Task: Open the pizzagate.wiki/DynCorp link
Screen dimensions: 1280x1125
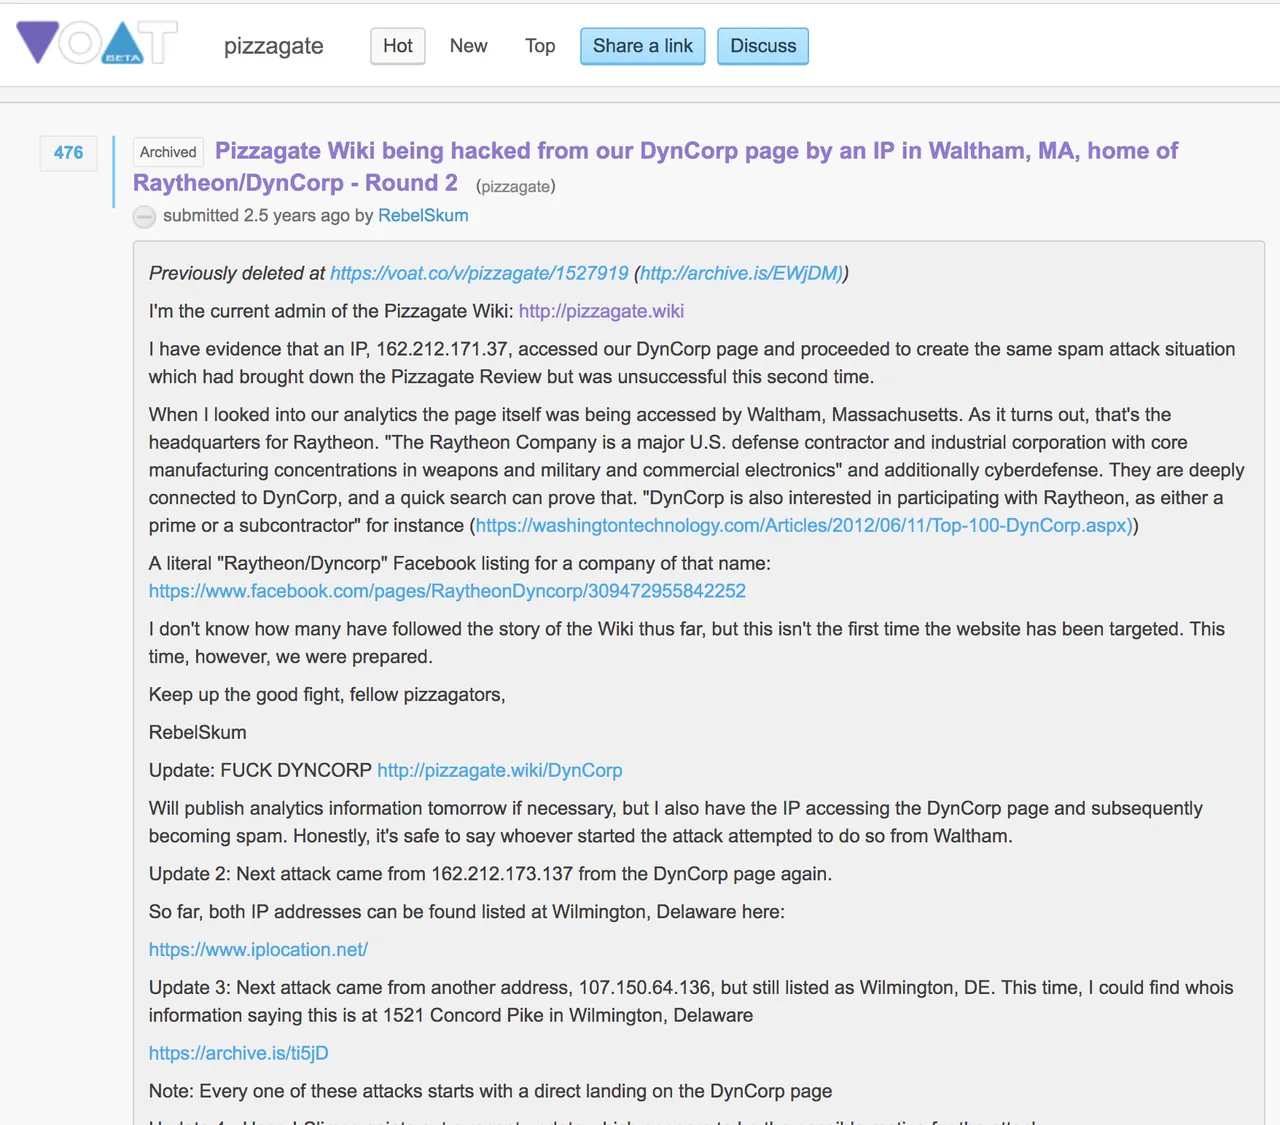Action: point(500,770)
